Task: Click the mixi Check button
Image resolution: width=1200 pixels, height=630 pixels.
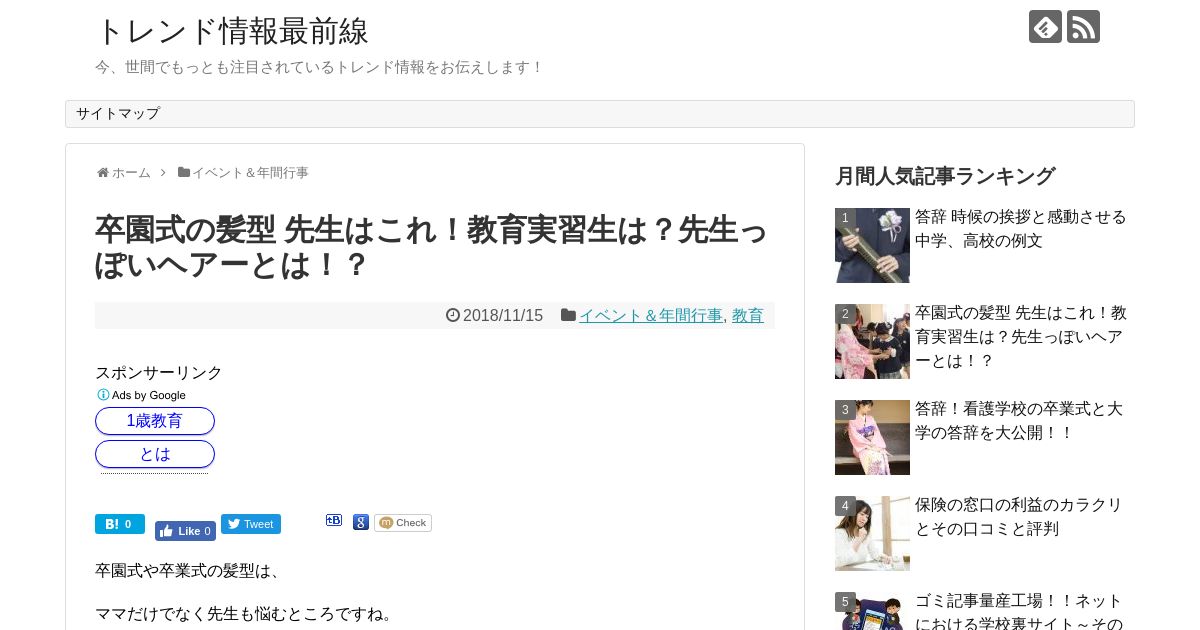Action: click(x=403, y=523)
